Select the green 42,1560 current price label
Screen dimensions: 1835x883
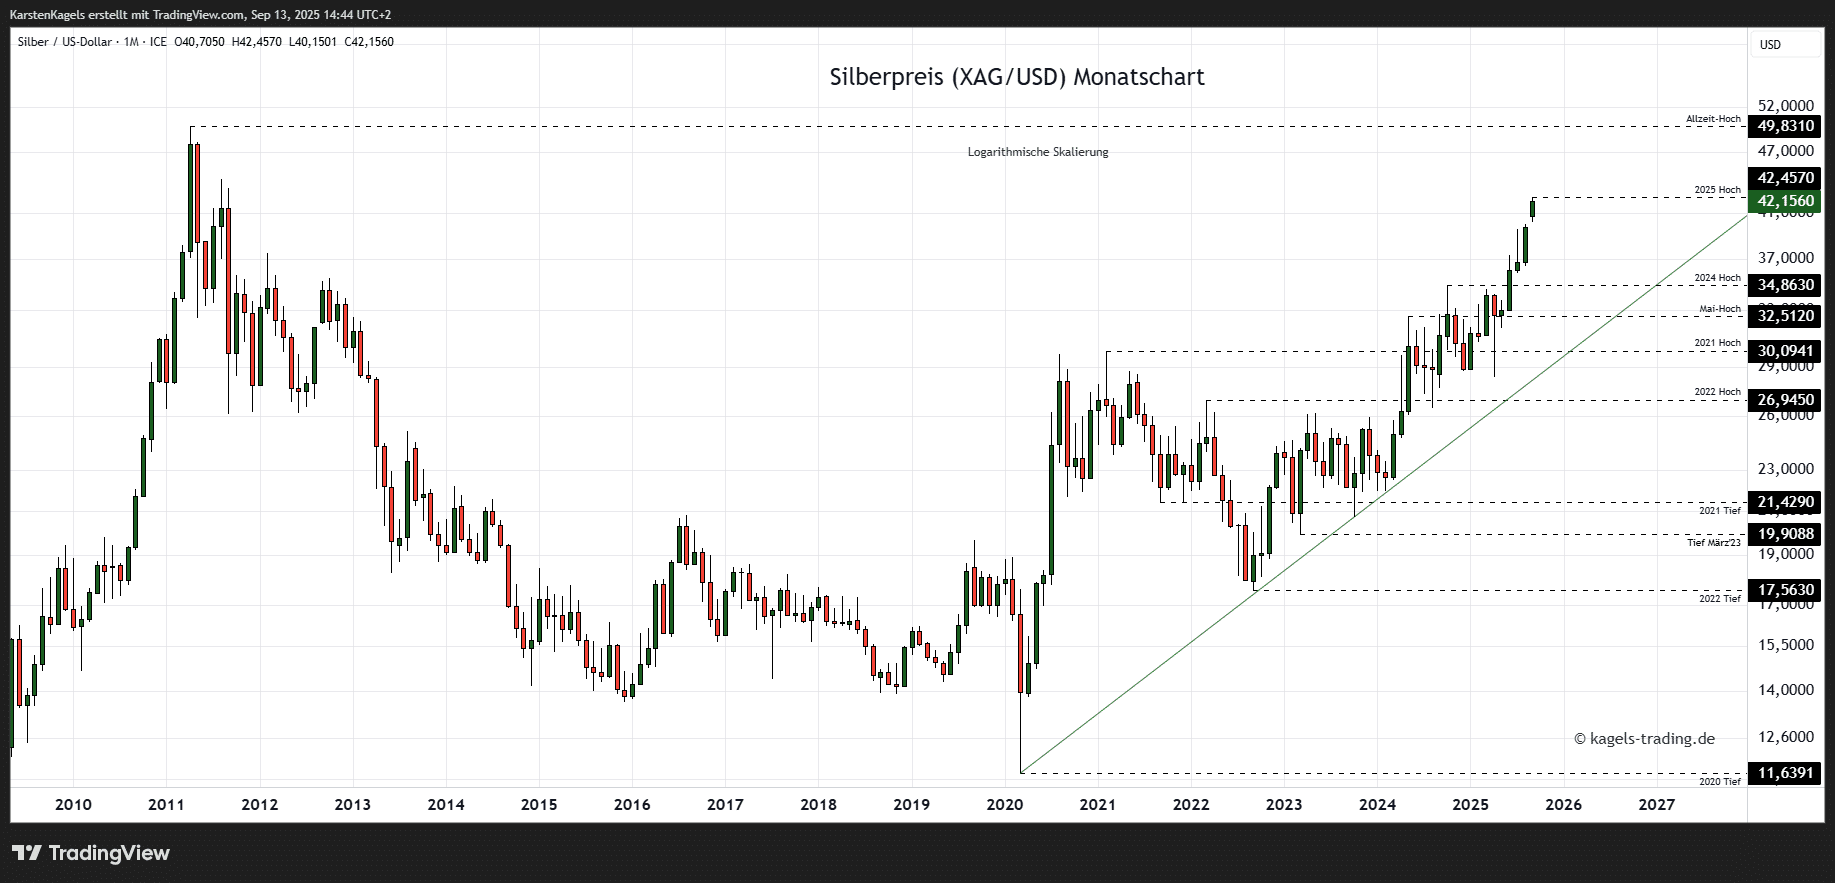tap(1785, 201)
